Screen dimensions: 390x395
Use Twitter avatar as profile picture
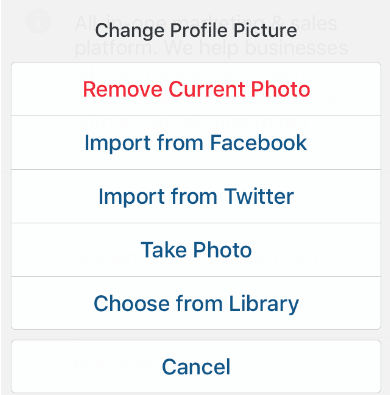click(196, 196)
